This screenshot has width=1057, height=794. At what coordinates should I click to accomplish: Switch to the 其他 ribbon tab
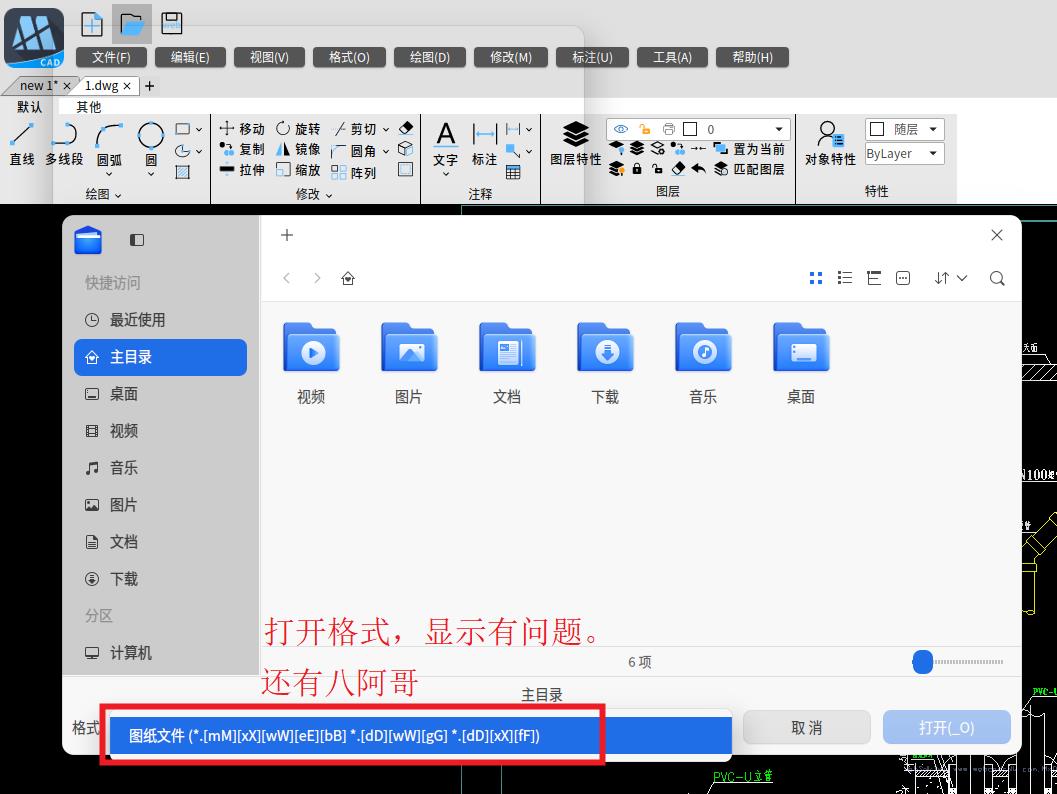click(88, 106)
